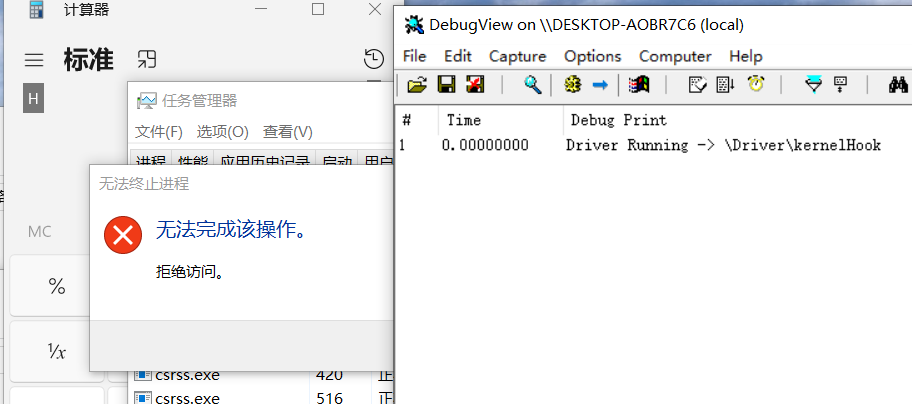Toggle the Capture Kernel gear icon
Viewport: 912px width, 404px height.
click(x=572, y=85)
